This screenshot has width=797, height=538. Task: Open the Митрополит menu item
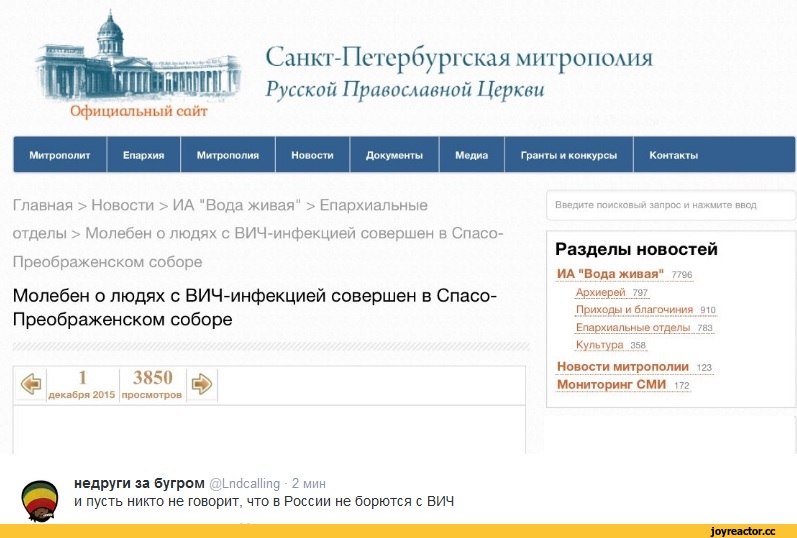coord(60,155)
